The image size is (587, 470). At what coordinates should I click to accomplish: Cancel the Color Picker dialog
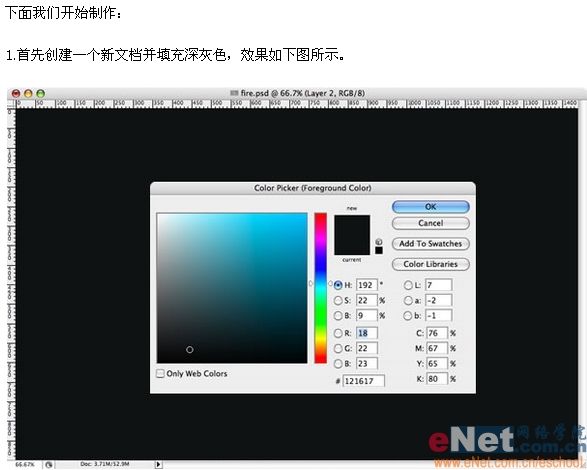431,224
